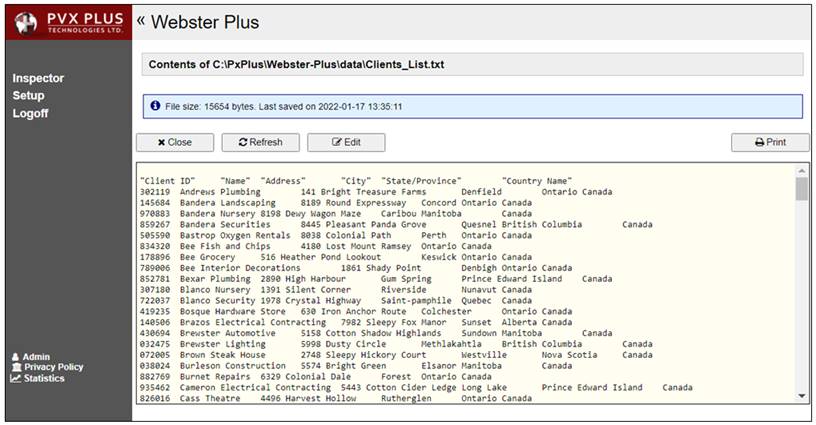Click the Webster Plus title
This screenshot has width=816, height=425.
click(205, 22)
